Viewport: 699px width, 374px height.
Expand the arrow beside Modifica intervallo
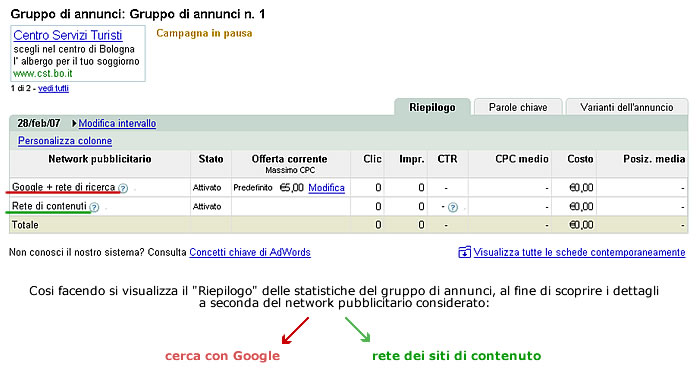pos(74,123)
